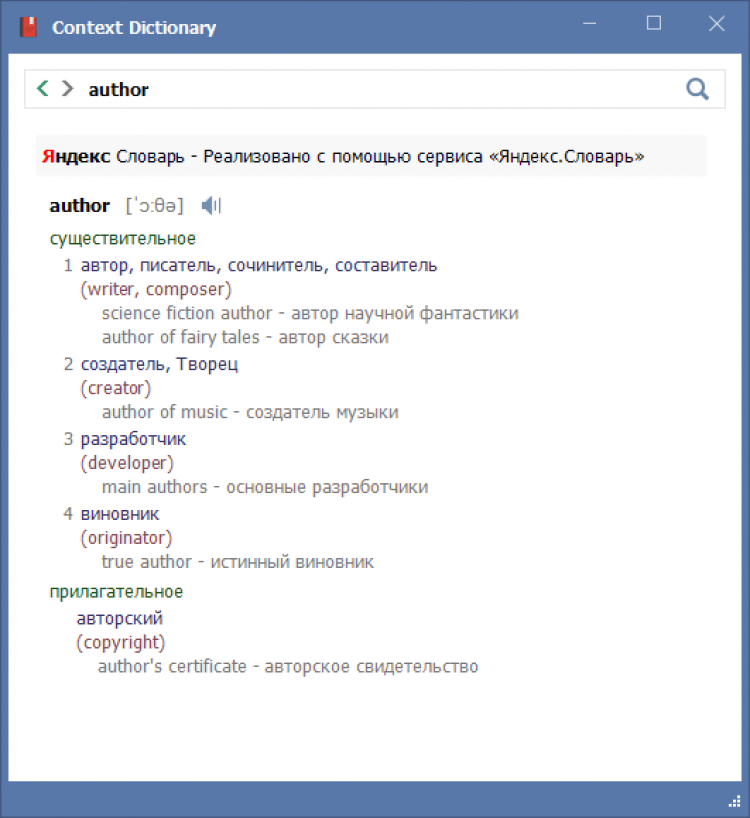Click the magnifier search icon
The image size is (750, 818).
point(697,89)
